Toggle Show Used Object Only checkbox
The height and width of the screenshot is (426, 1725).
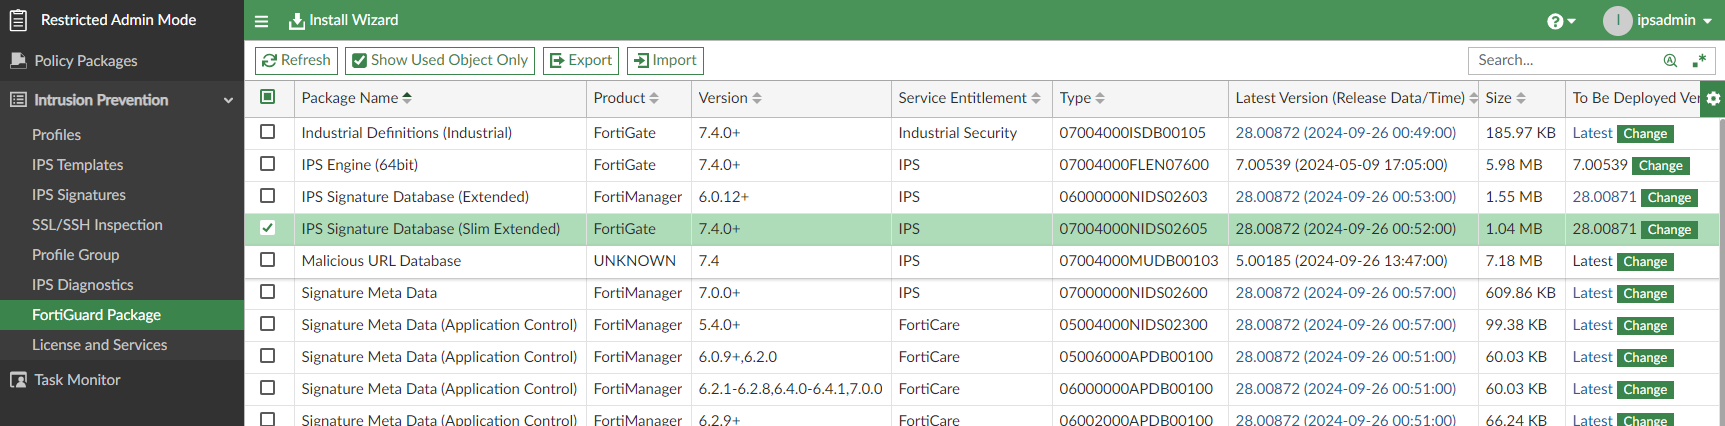(x=360, y=61)
